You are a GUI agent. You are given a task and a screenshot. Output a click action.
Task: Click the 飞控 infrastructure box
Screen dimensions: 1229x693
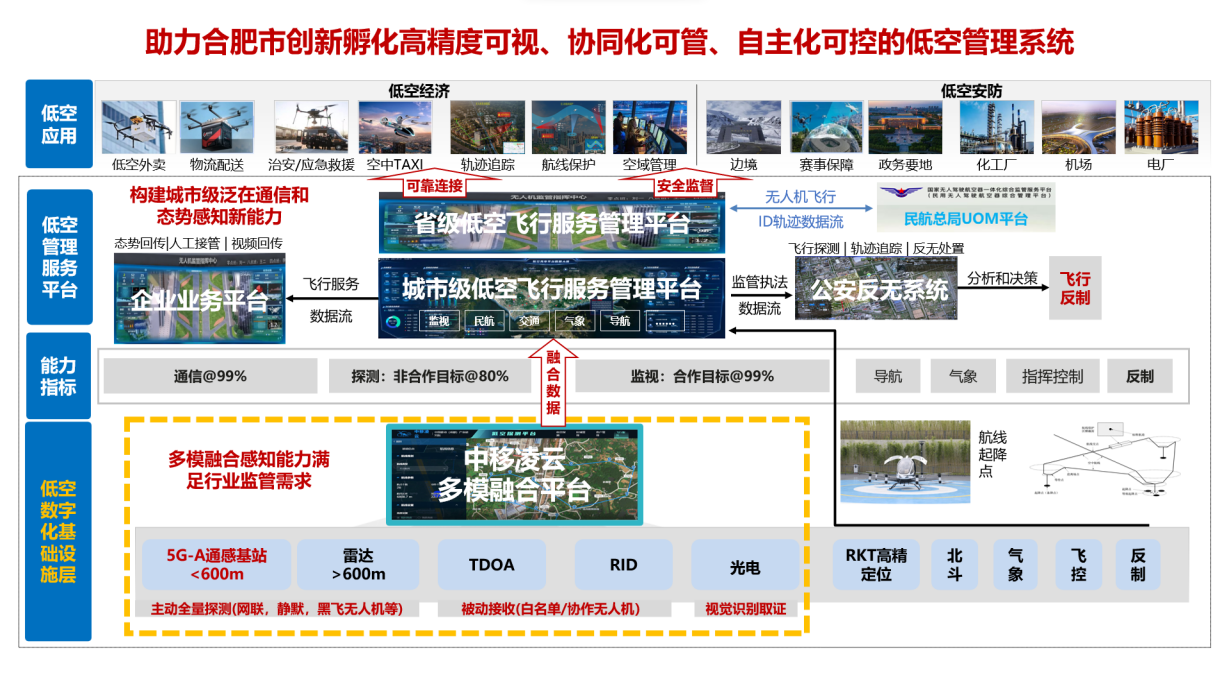pos(1078,565)
